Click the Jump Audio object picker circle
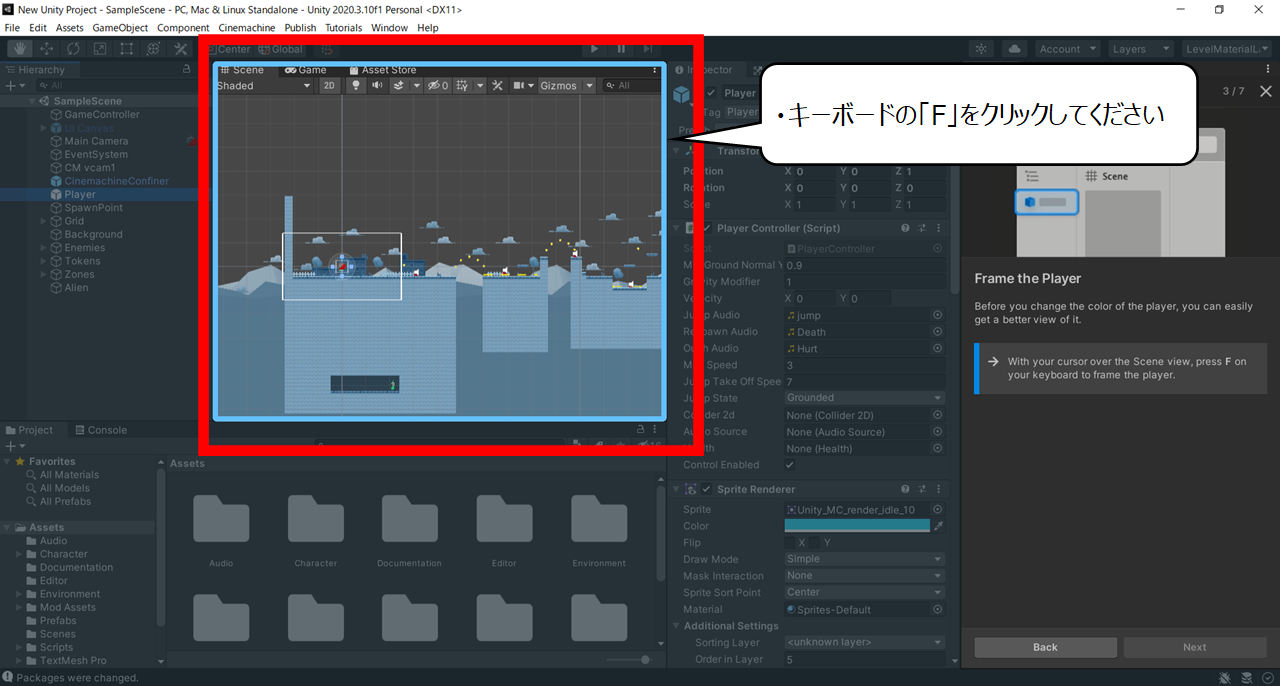 pos(938,315)
